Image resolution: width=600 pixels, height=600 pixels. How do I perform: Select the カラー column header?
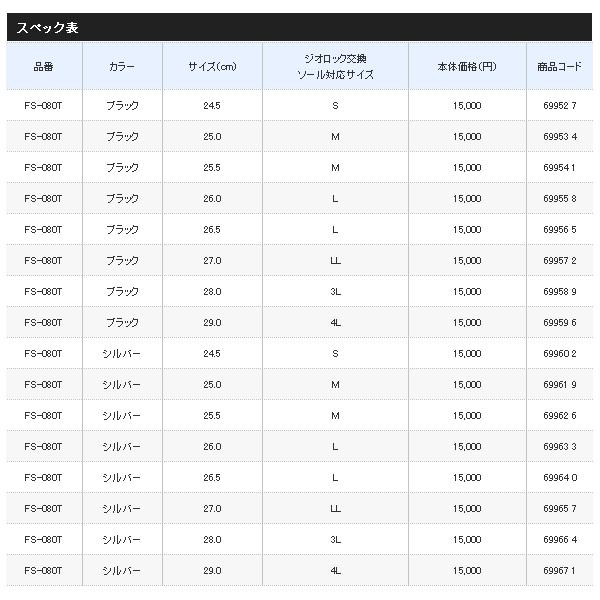coord(122,66)
